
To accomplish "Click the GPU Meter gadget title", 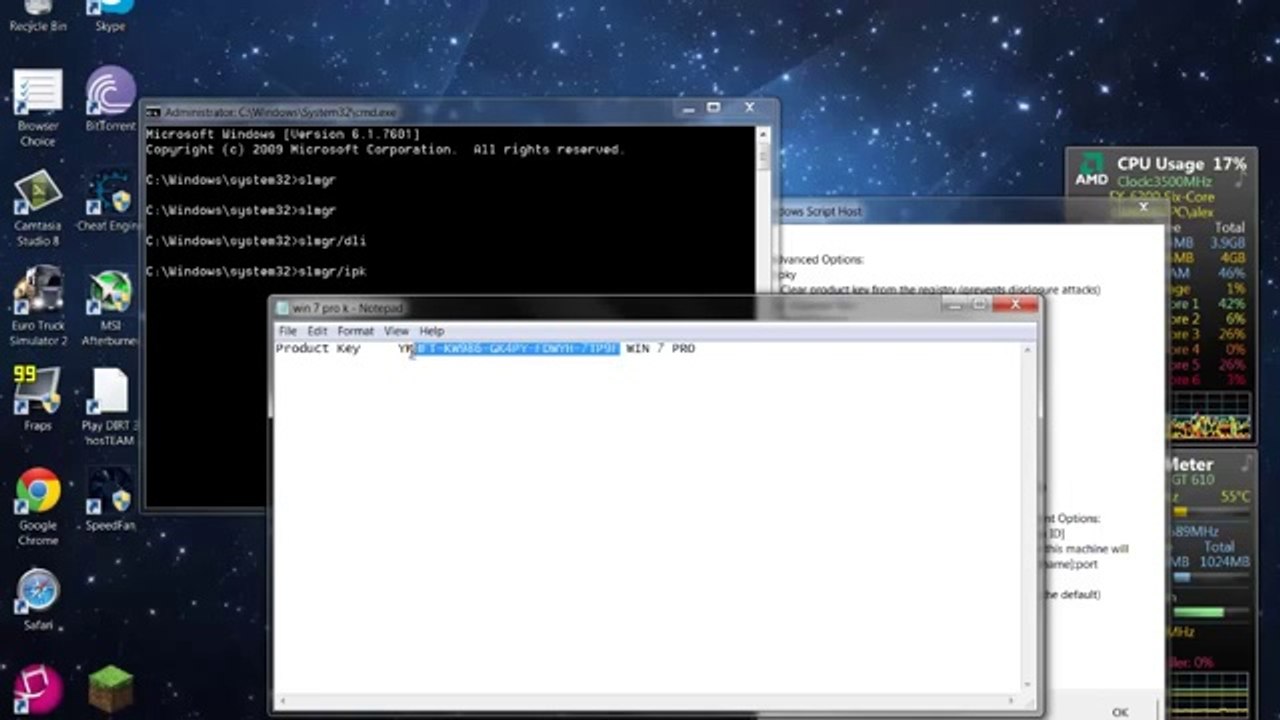I will click(1191, 464).
